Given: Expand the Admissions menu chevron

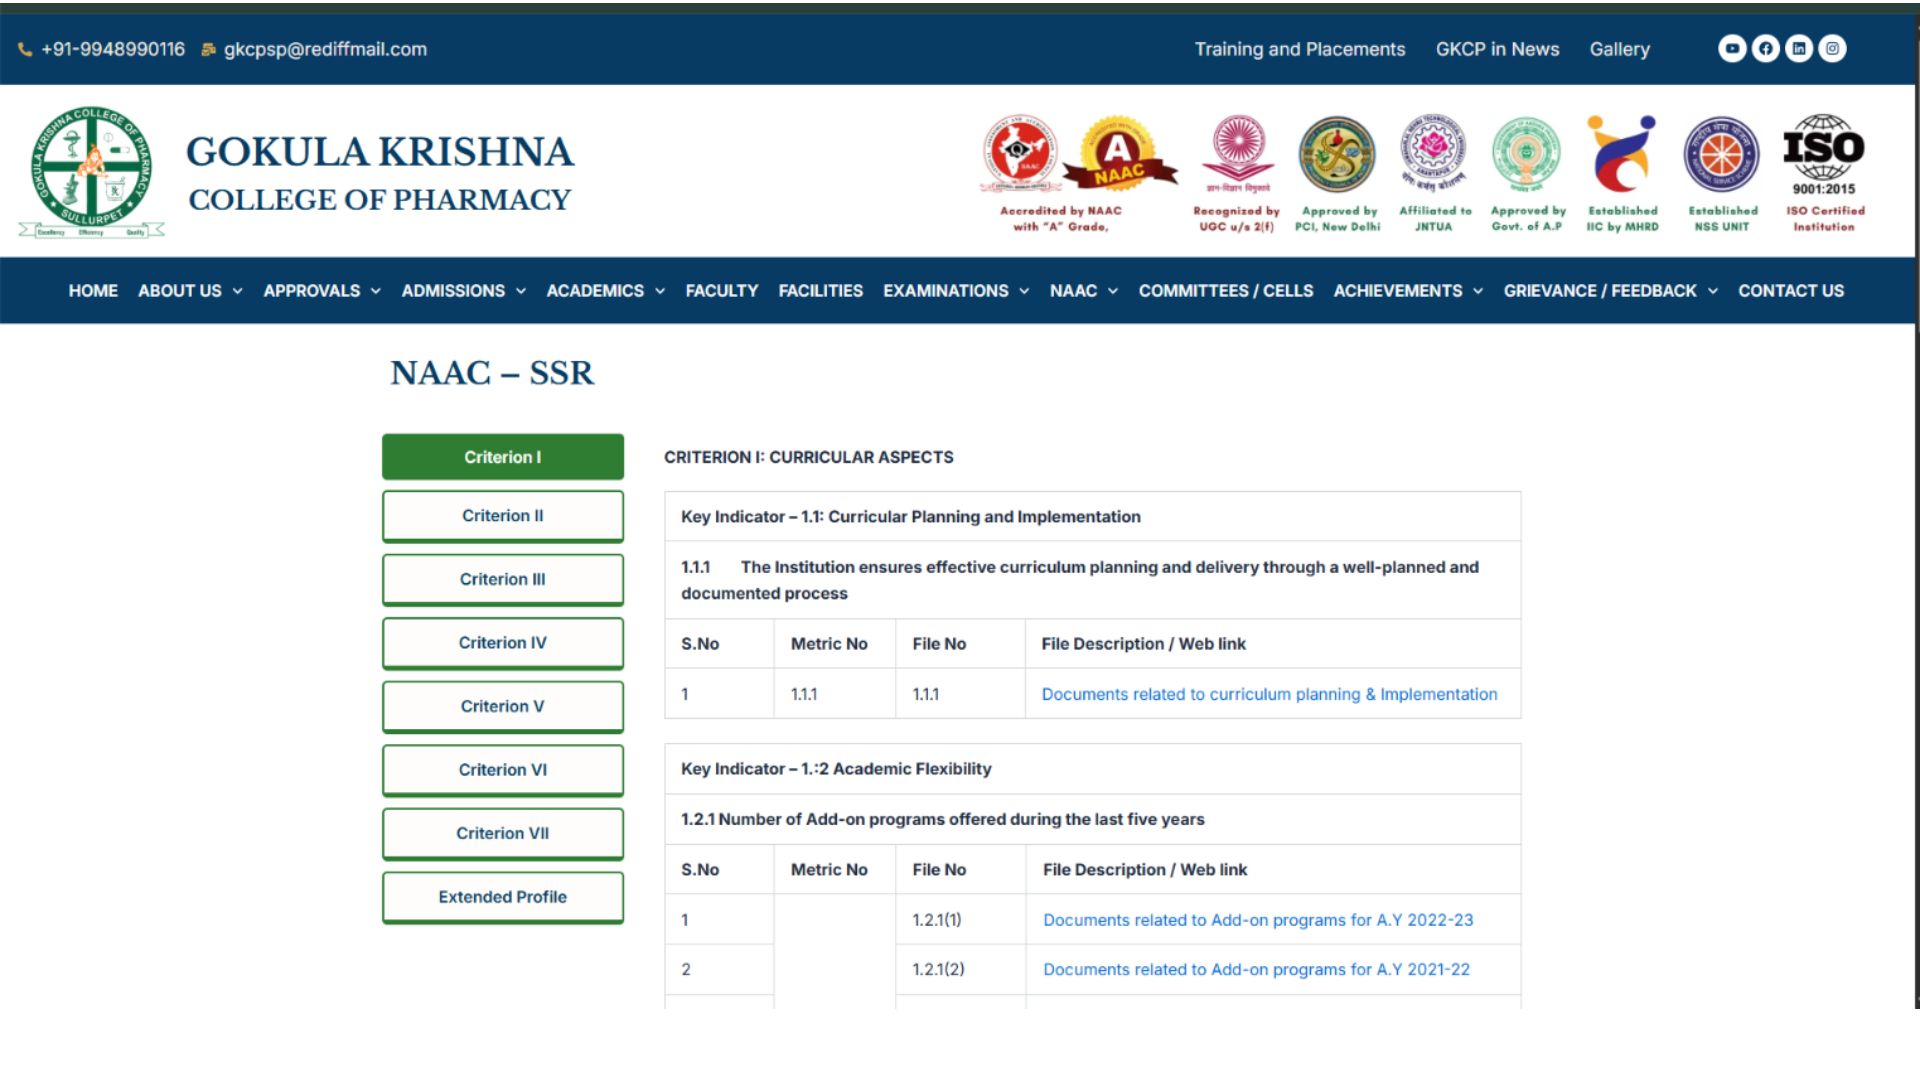Looking at the screenshot, I should tap(521, 291).
